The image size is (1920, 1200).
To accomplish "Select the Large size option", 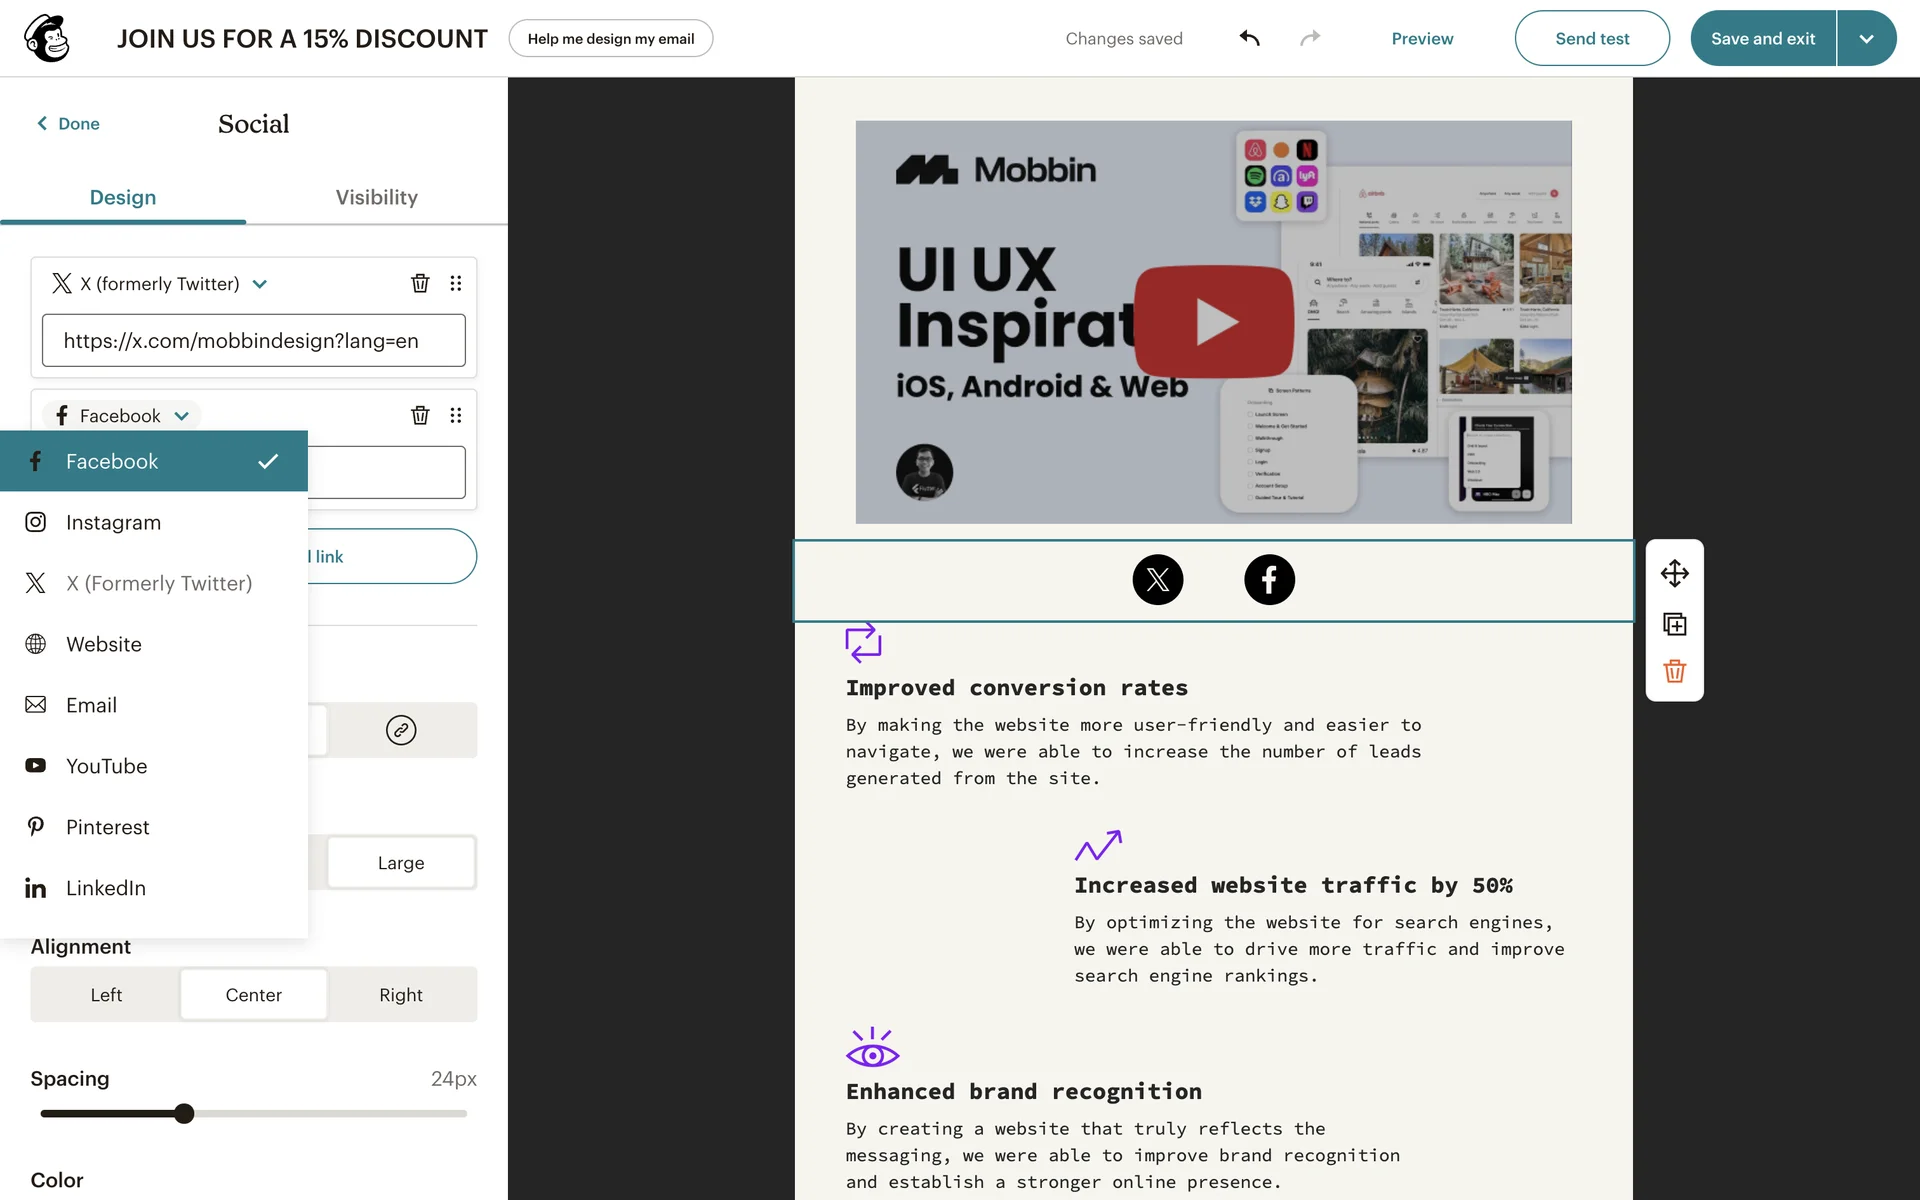I will pos(400,862).
